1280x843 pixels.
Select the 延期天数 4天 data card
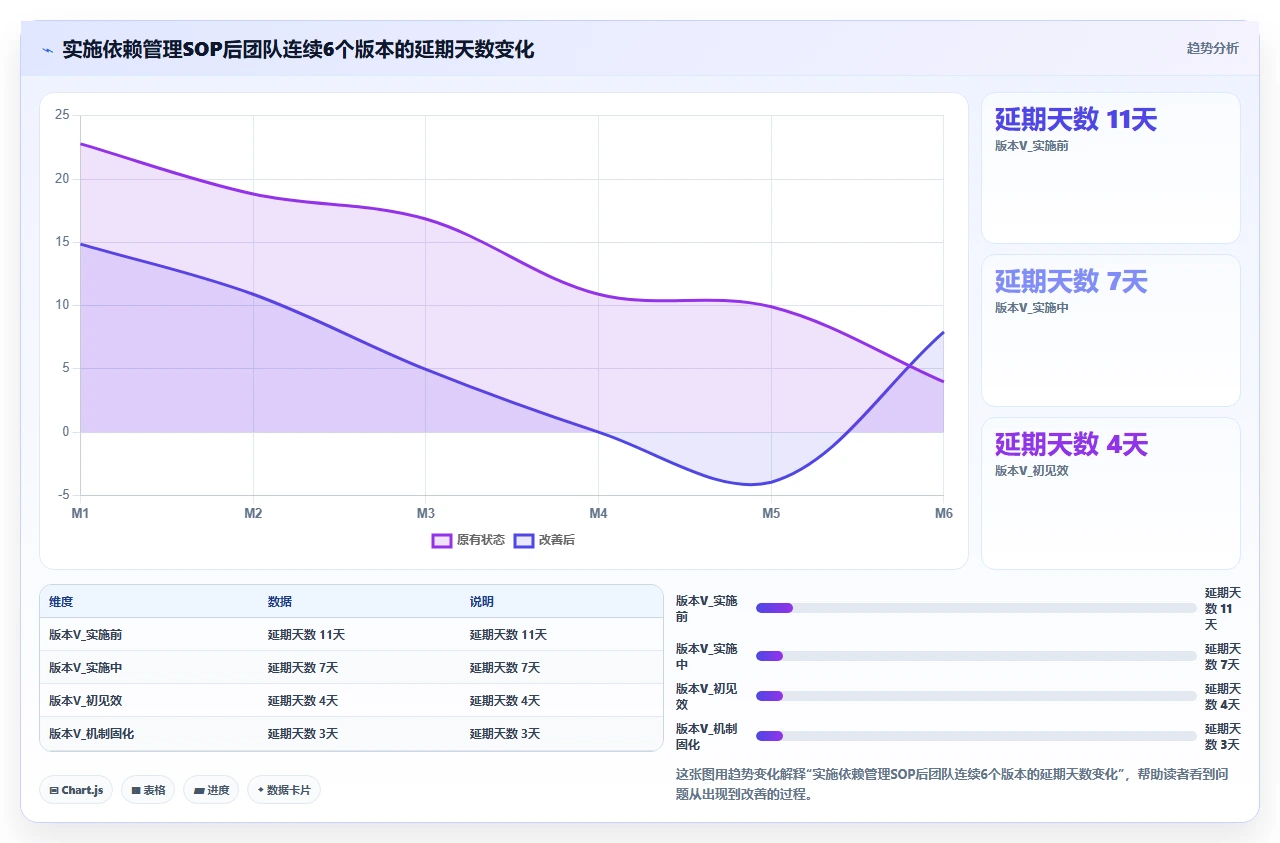click(1110, 493)
